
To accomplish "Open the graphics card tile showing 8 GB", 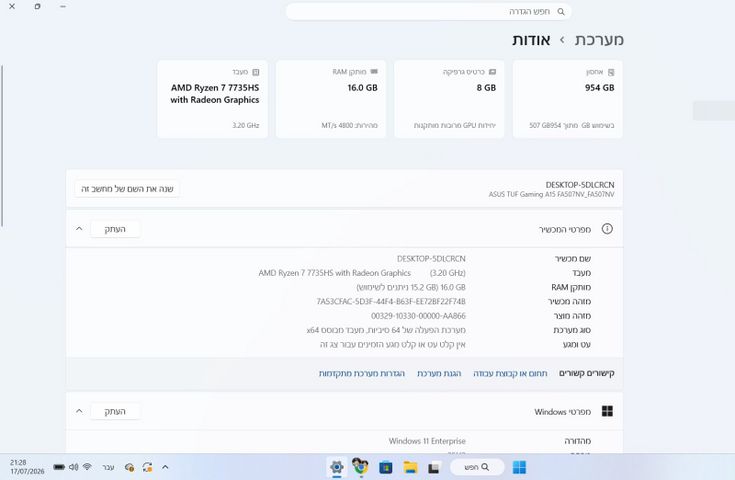I will click(449, 99).
